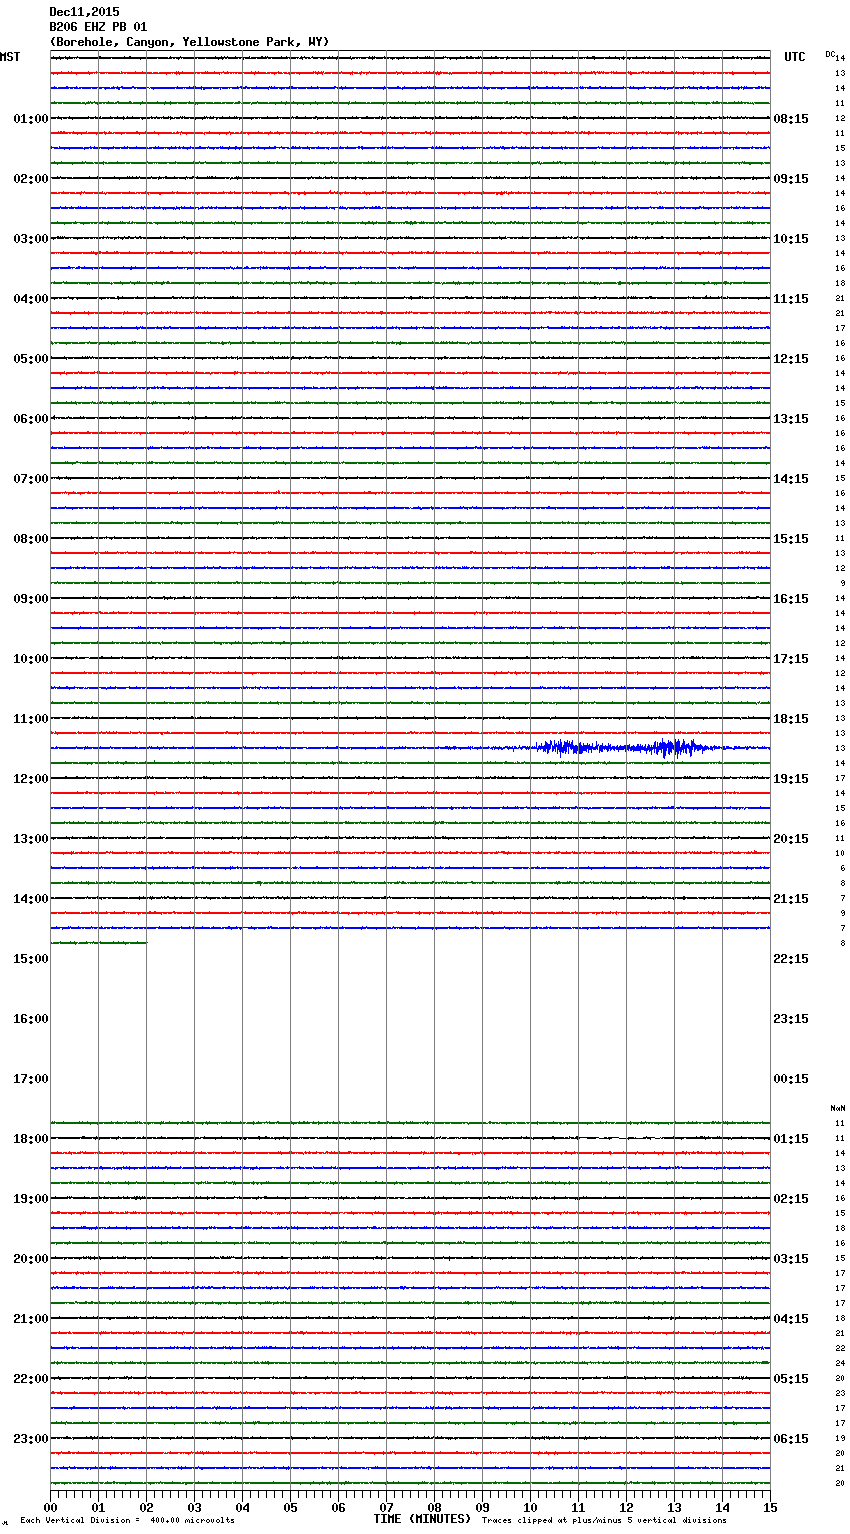Viewport: 850px width, 1534px height.
Task: Select the 10:00 MST time label
Action: (30, 659)
